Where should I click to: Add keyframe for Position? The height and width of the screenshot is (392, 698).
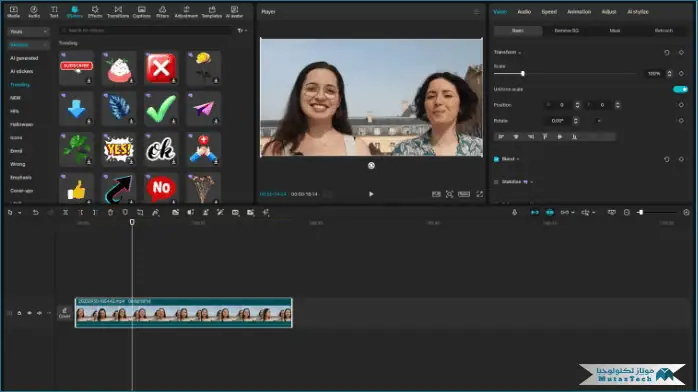681,105
